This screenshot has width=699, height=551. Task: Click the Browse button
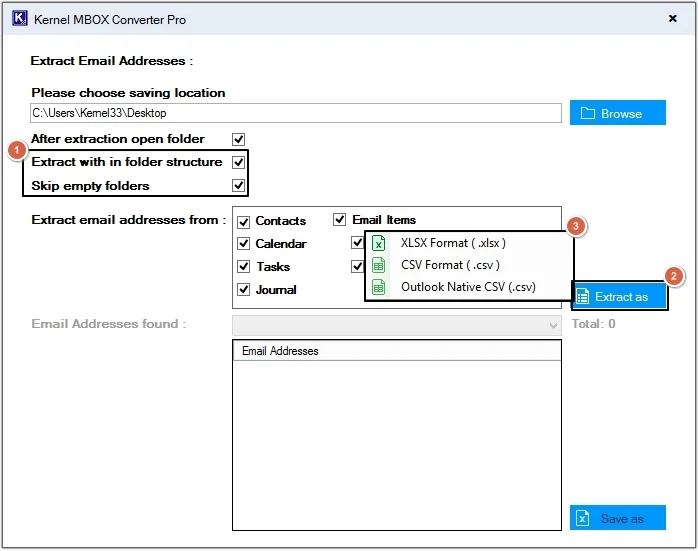618,113
